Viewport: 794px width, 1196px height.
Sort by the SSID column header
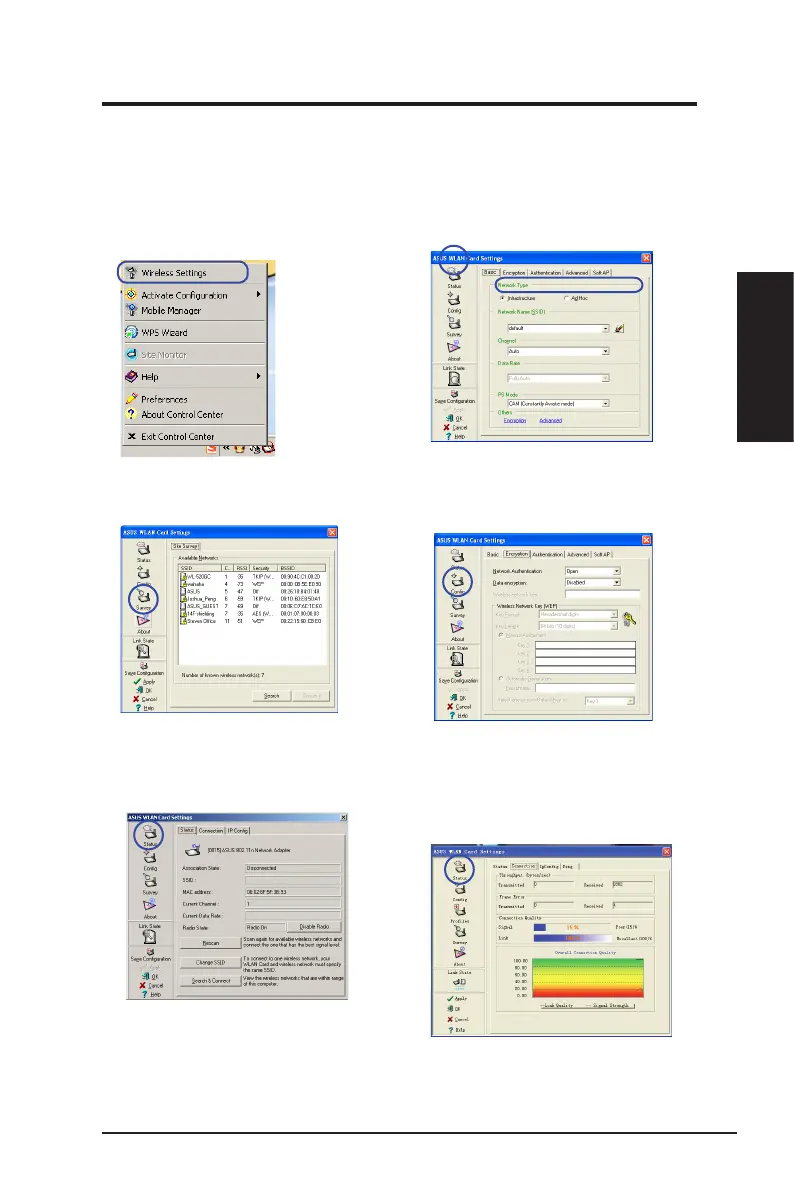coord(200,568)
